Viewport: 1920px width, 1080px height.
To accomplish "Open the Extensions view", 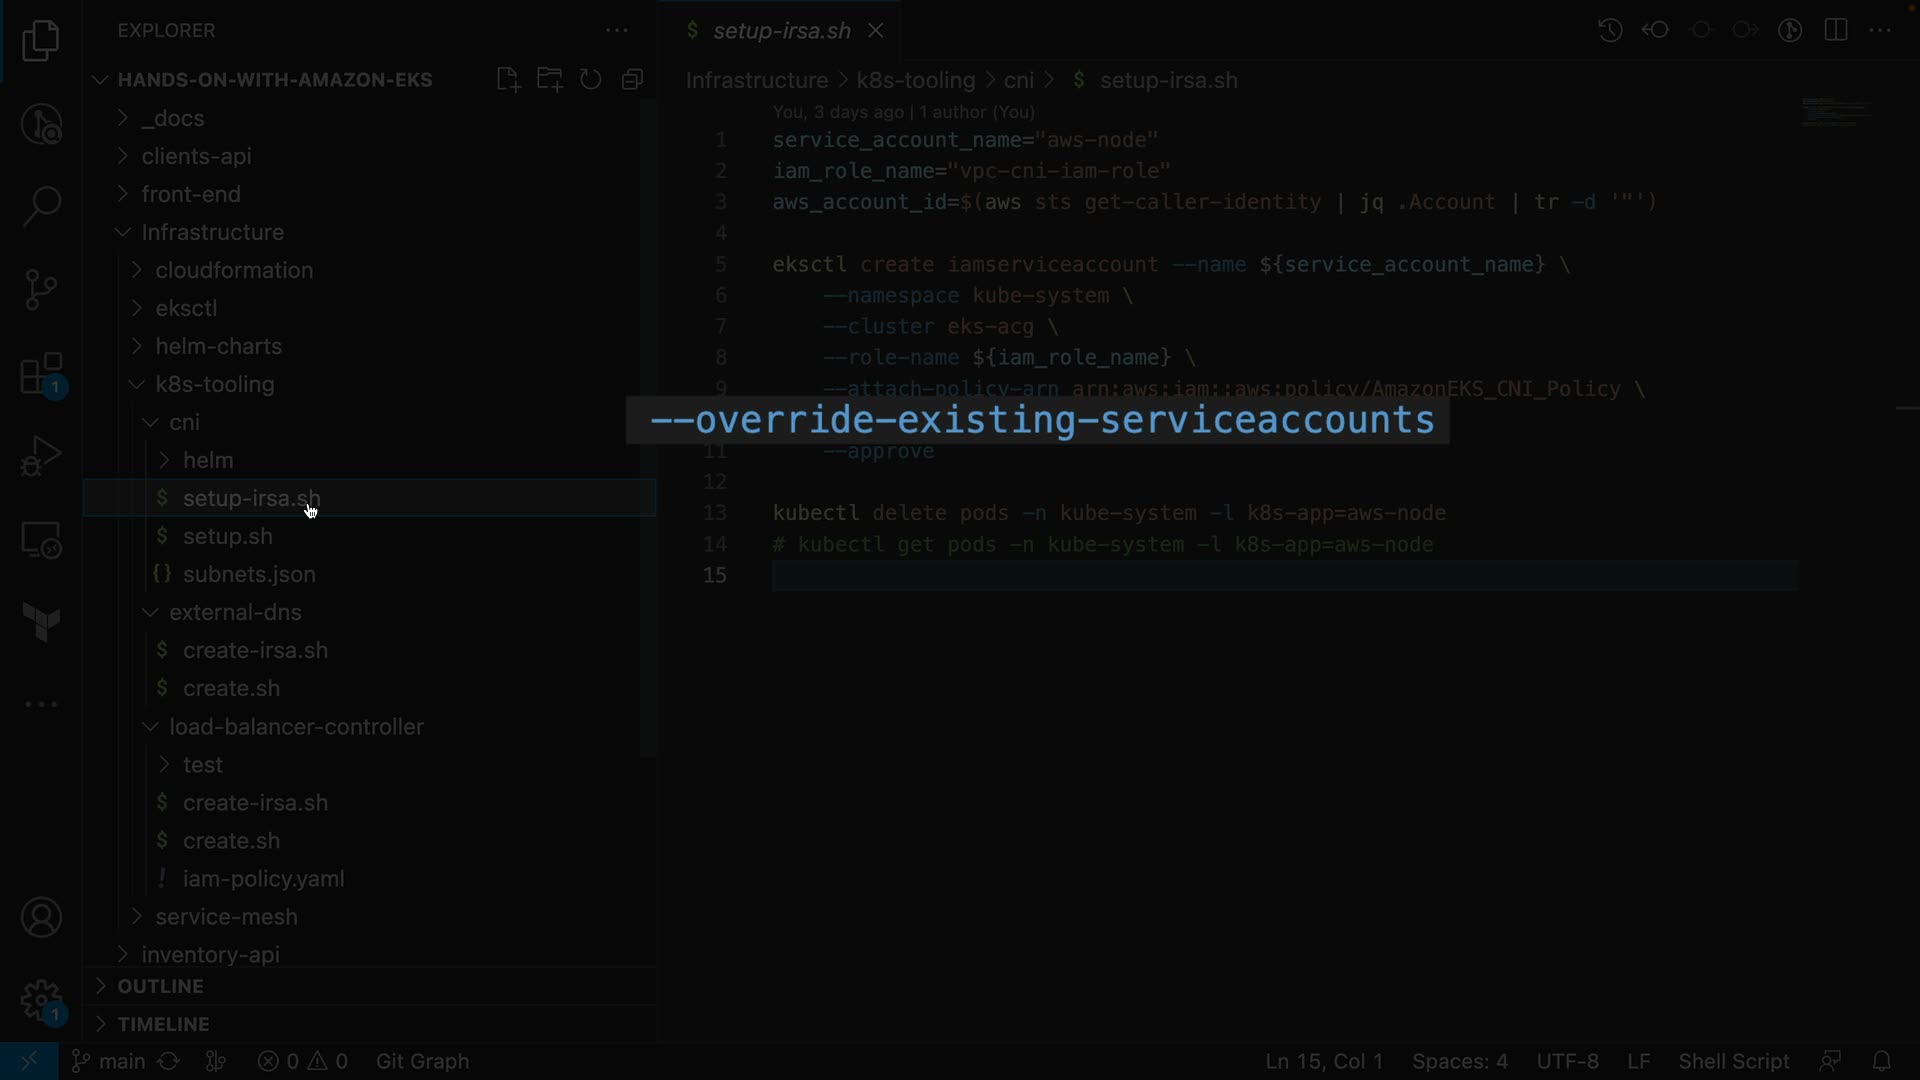I will coord(41,375).
